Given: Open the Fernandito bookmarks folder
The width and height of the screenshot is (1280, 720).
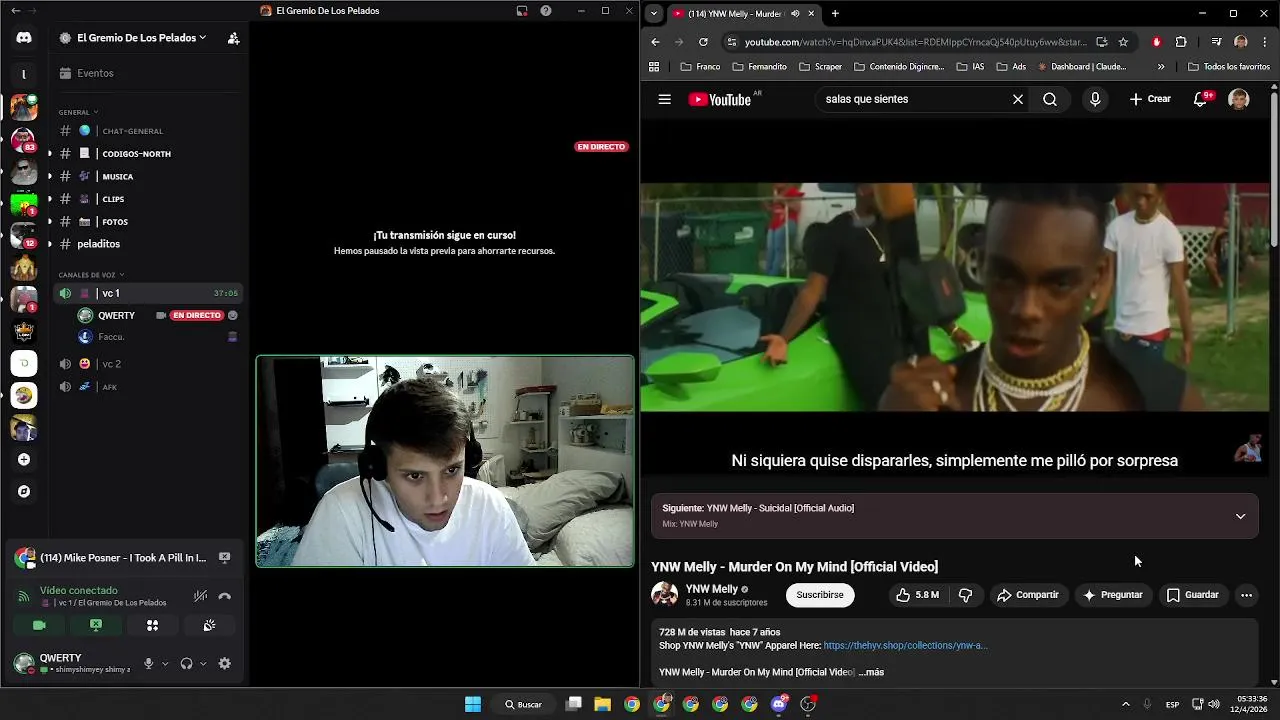Looking at the screenshot, I should click(759, 67).
